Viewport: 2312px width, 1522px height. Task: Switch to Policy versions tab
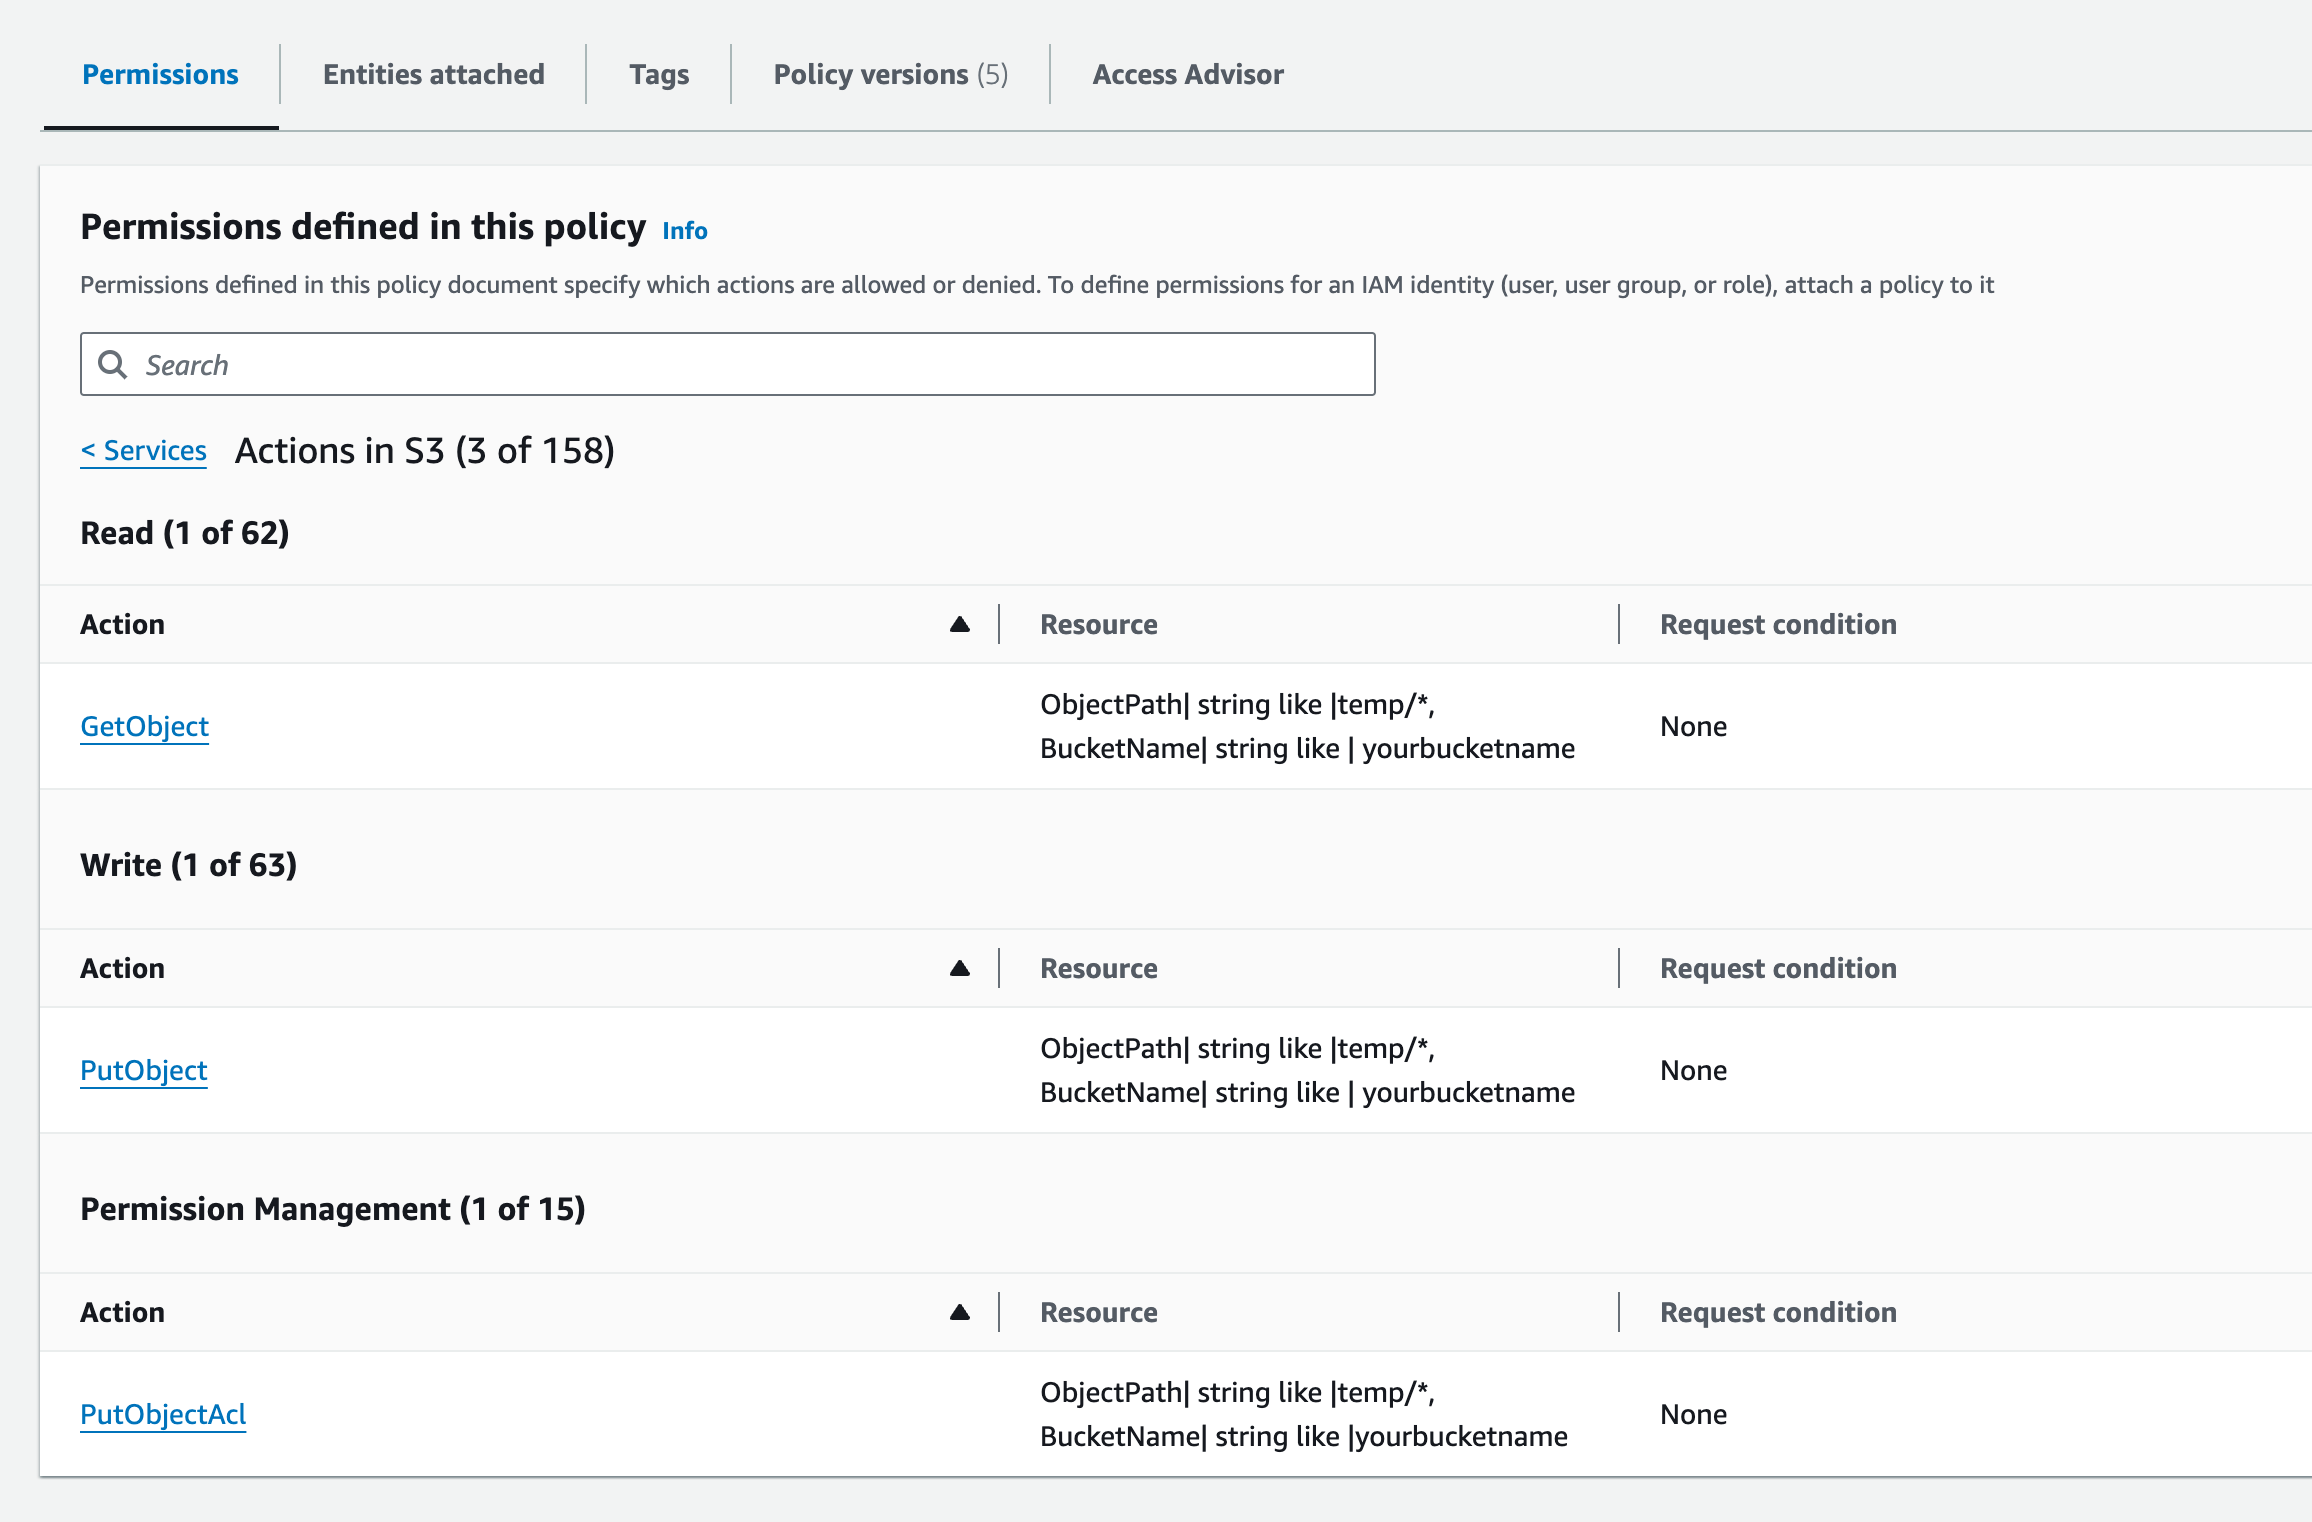tap(890, 75)
